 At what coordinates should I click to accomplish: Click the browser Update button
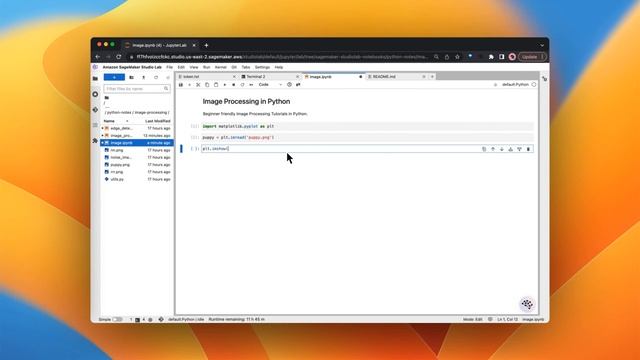pyautogui.click(x=532, y=57)
